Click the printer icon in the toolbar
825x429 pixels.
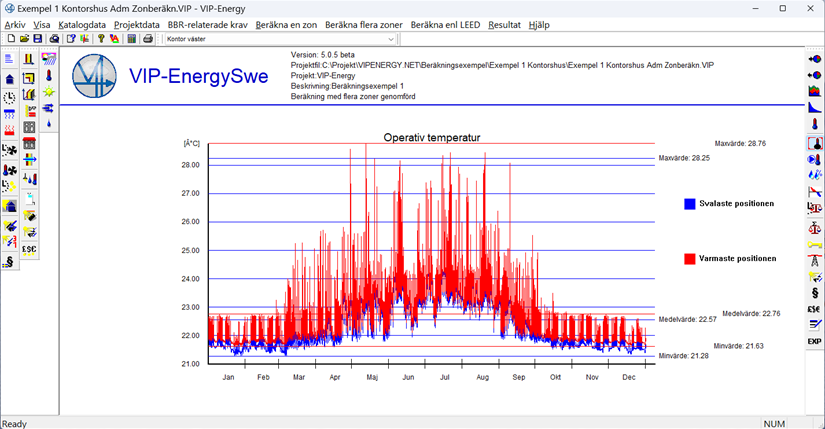148,39
